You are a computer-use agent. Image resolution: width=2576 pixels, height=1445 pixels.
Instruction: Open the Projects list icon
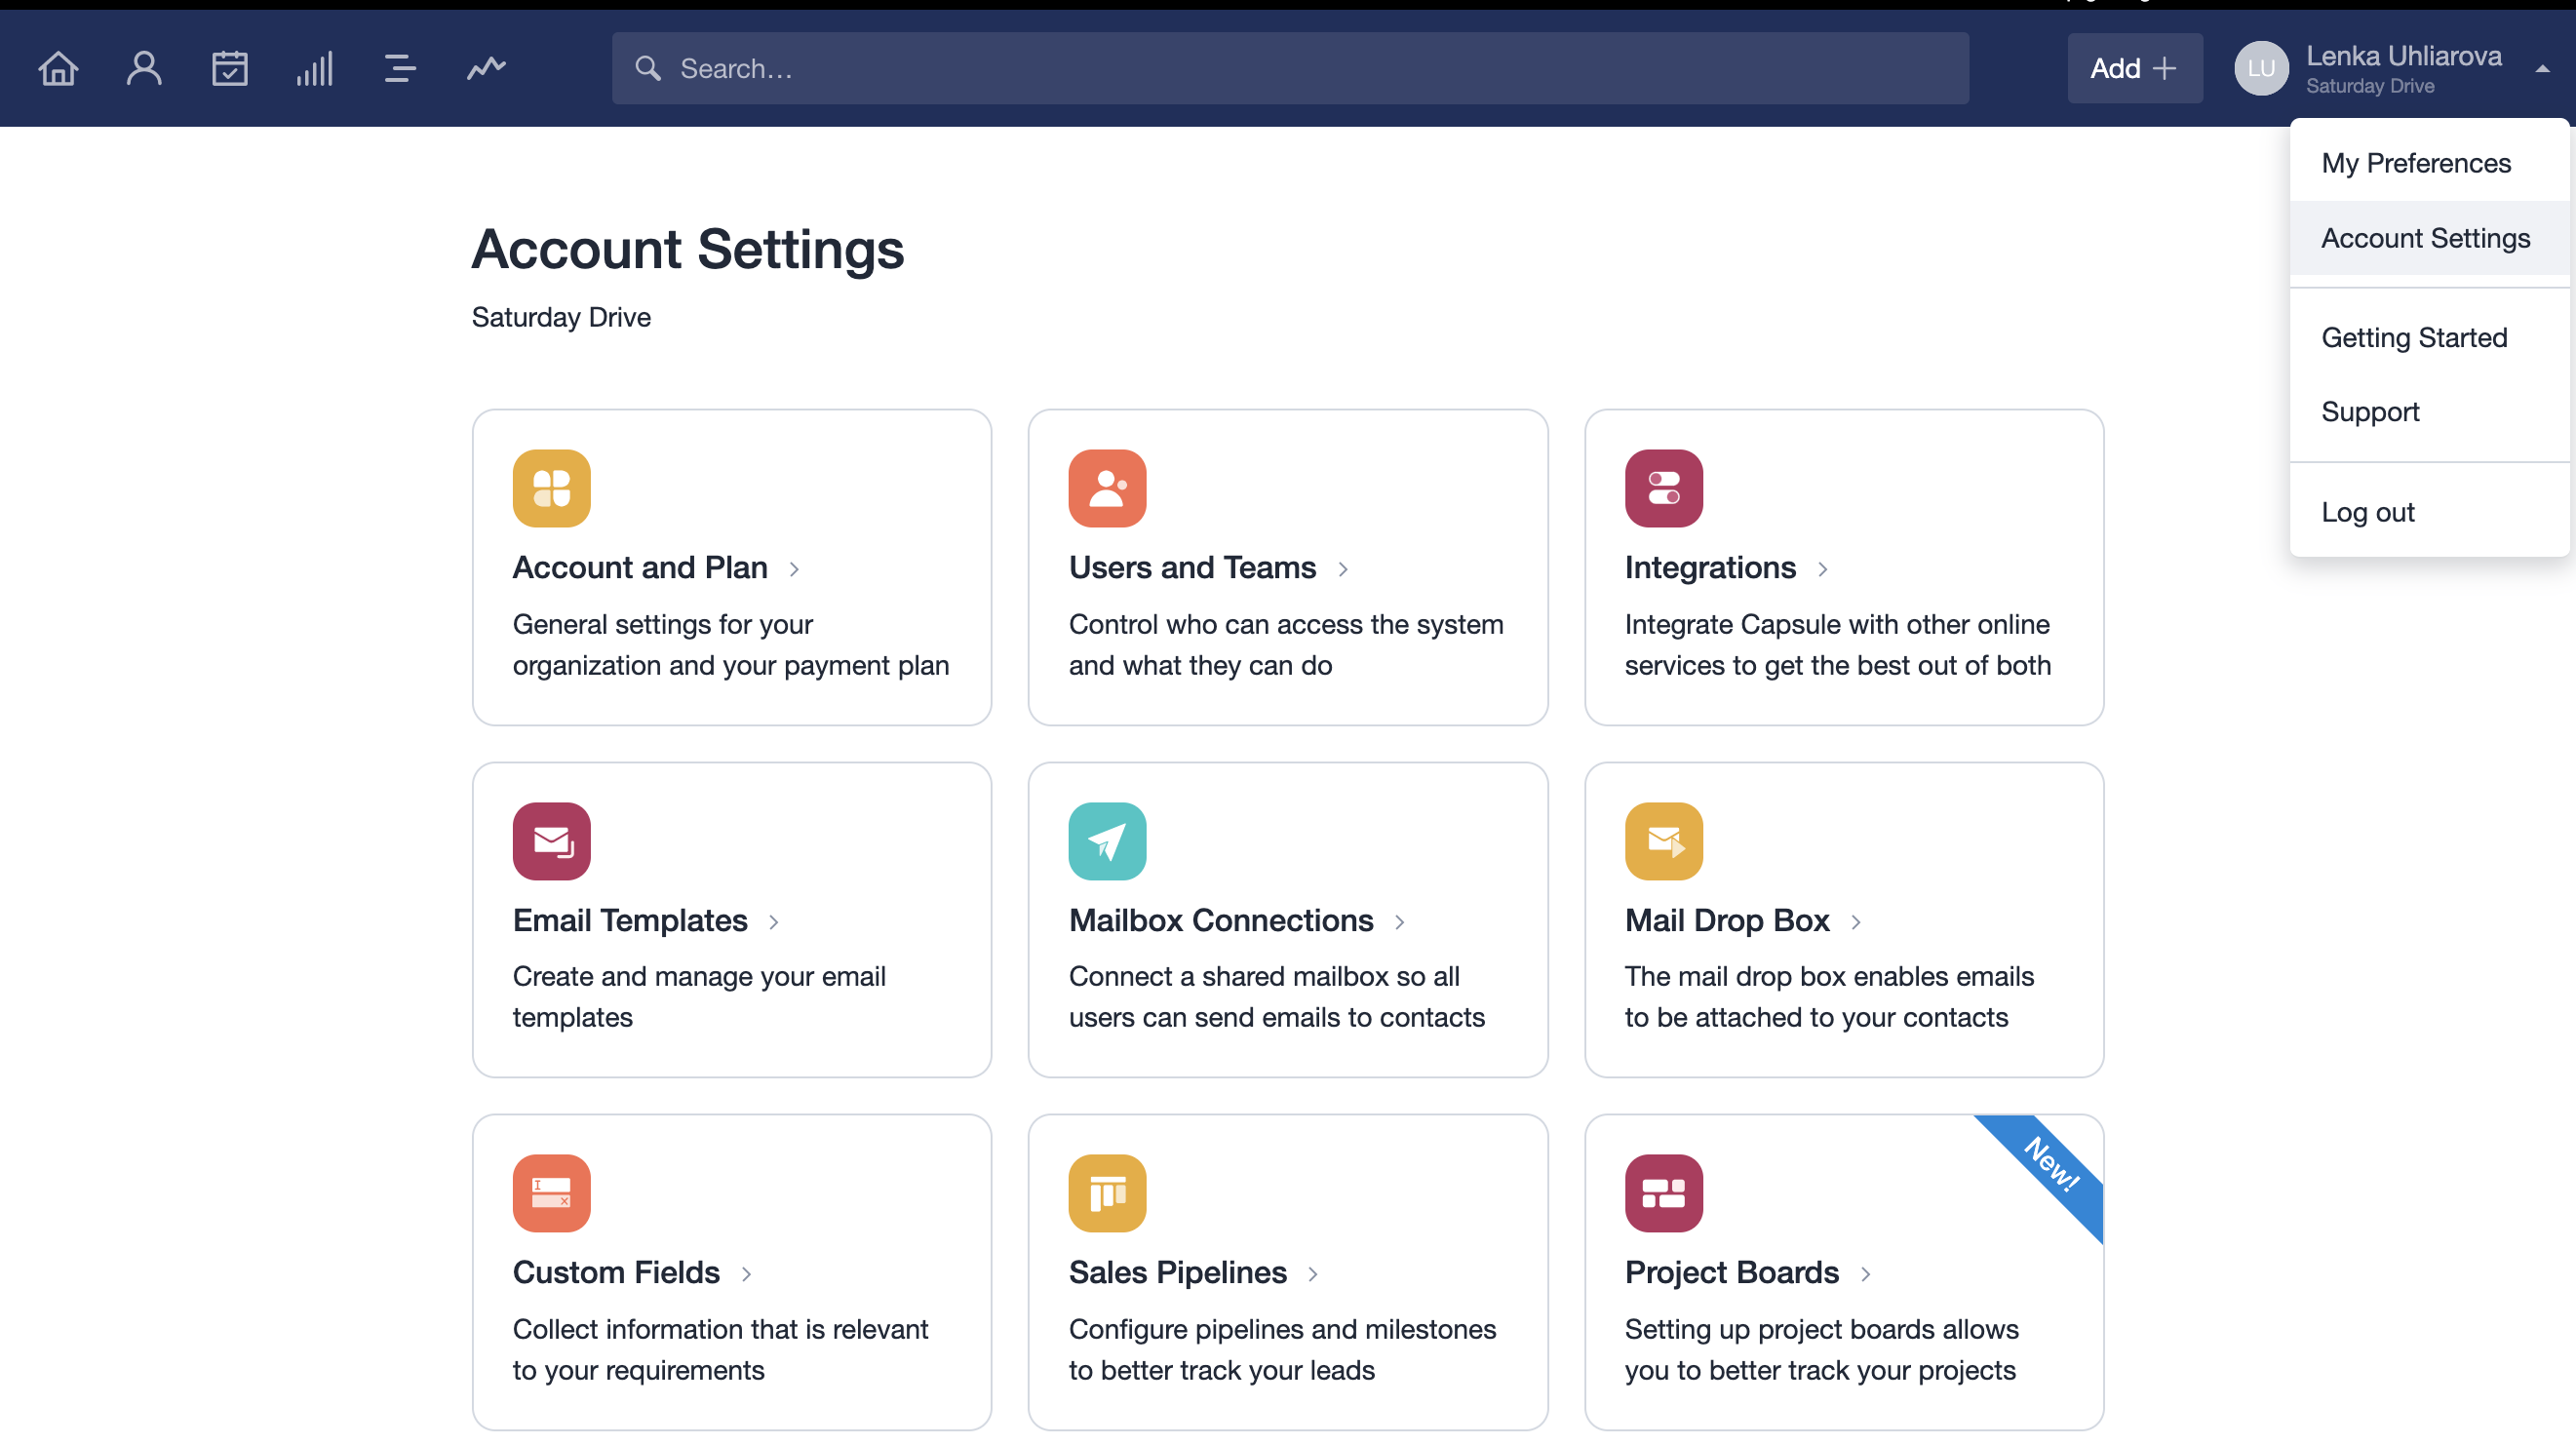399,68
